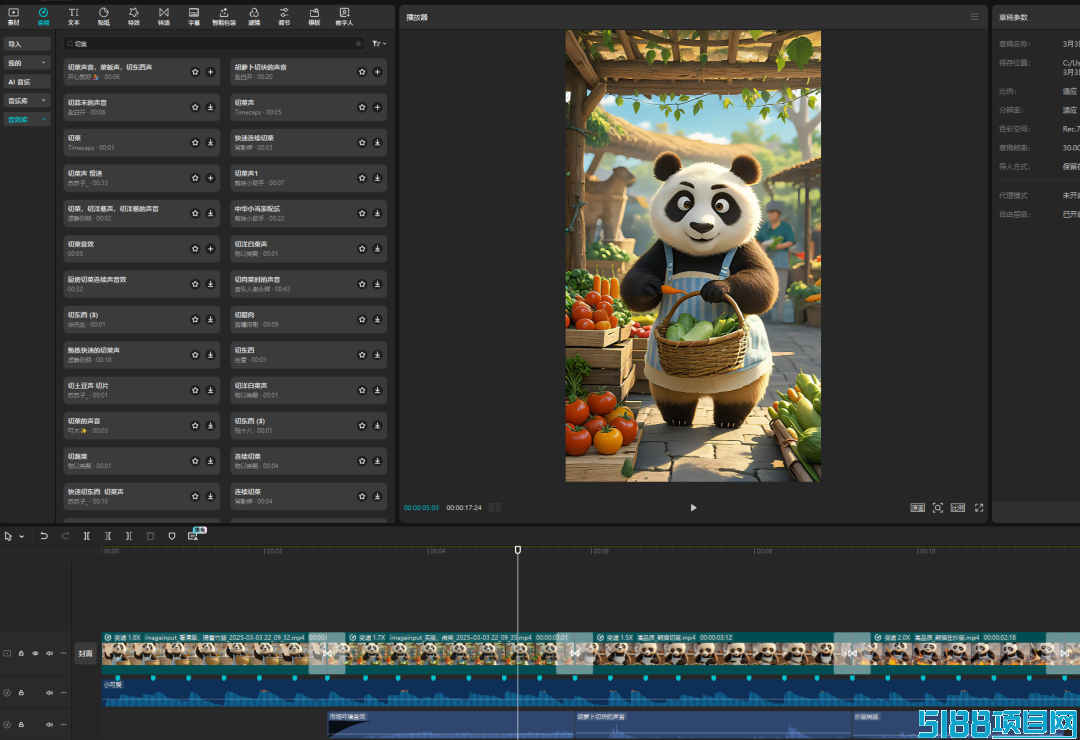Mute the main video track
This screenshot has width=1080, height=740.
tap(49, 653)
